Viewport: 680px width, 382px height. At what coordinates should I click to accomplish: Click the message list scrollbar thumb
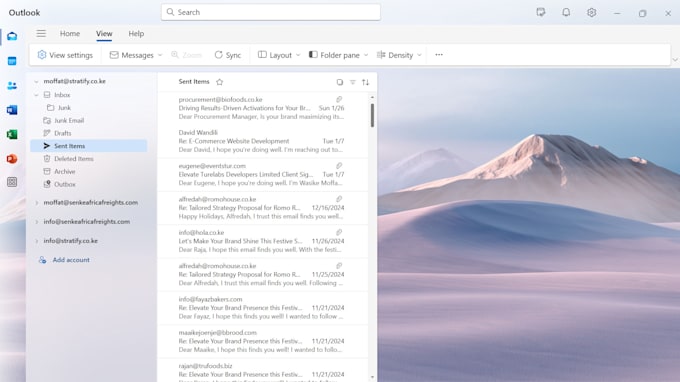pyautogui.click(x=372, y=115)
